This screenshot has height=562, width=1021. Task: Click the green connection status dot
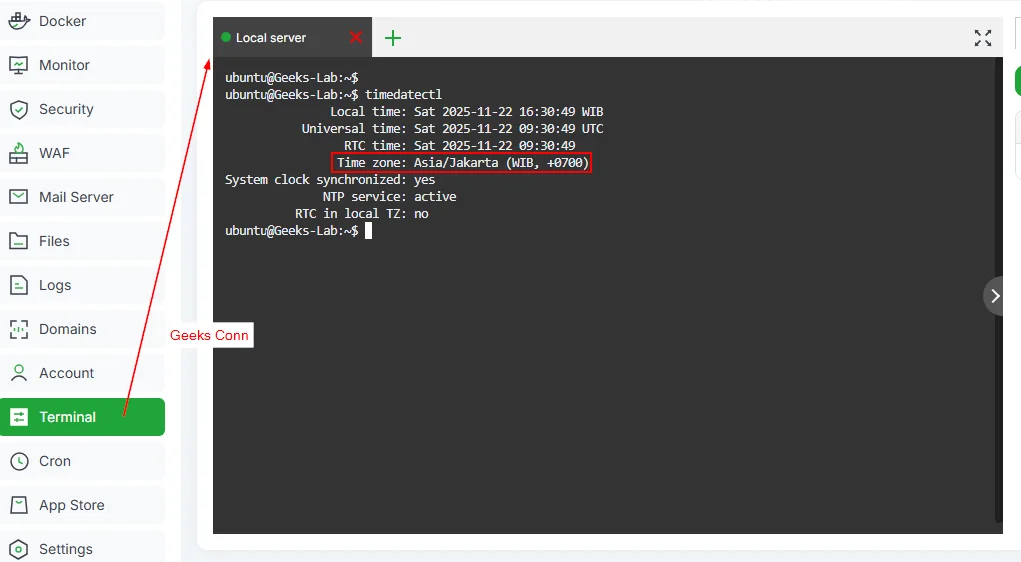pyautogui.click(x=226, y=37)
